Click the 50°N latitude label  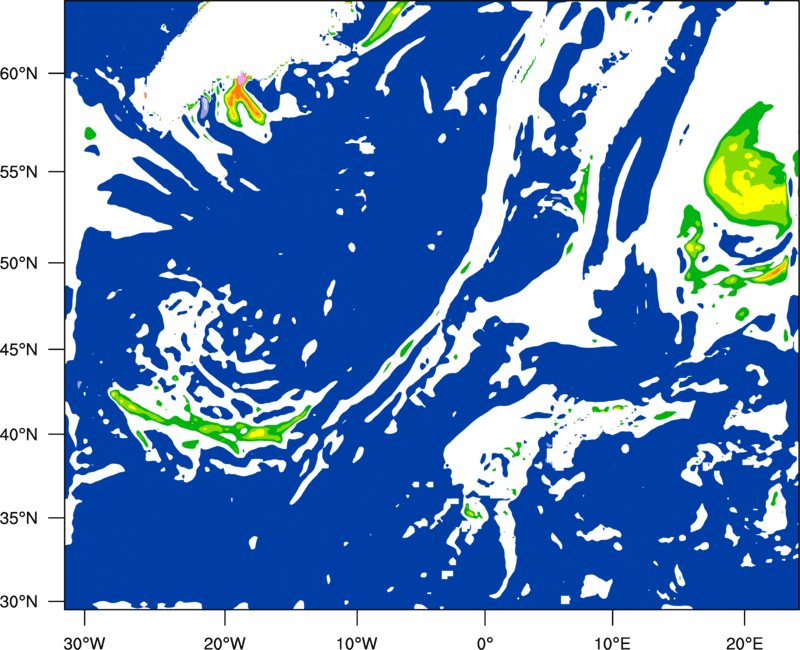click(19, 263)
